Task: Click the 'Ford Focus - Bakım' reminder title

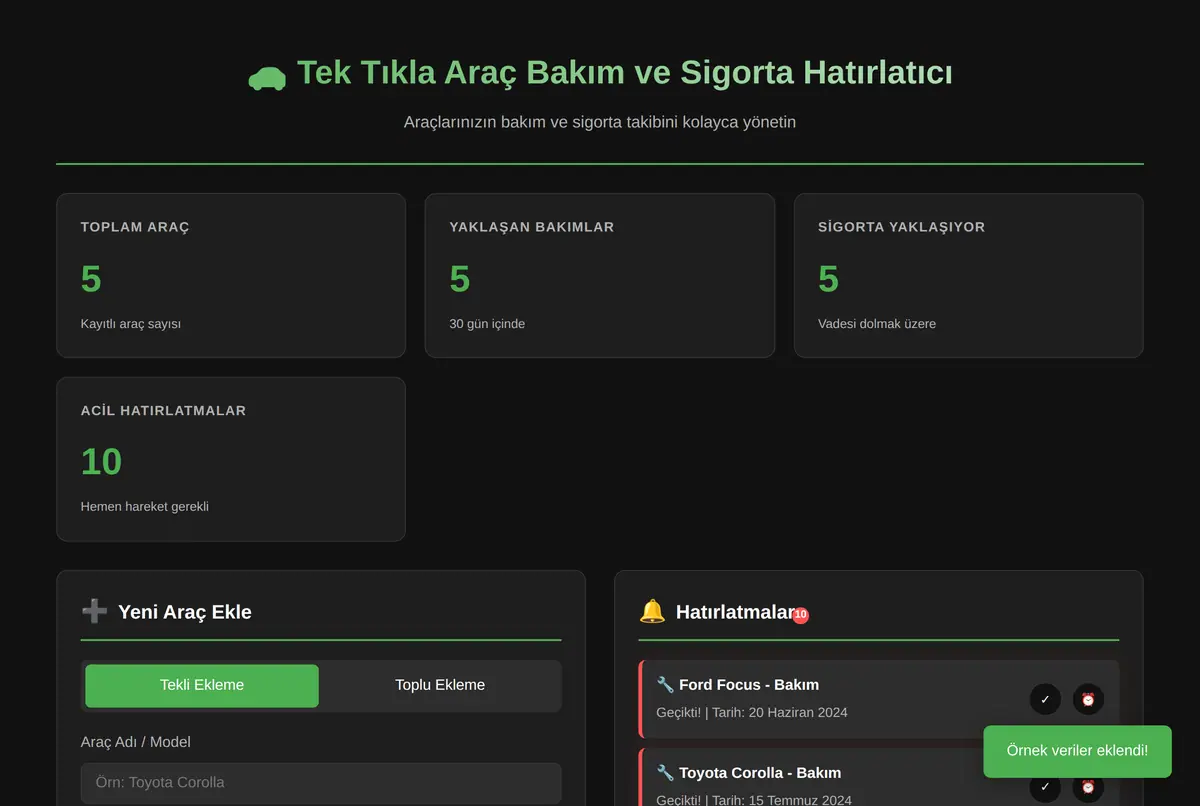Action: (749, 685)
